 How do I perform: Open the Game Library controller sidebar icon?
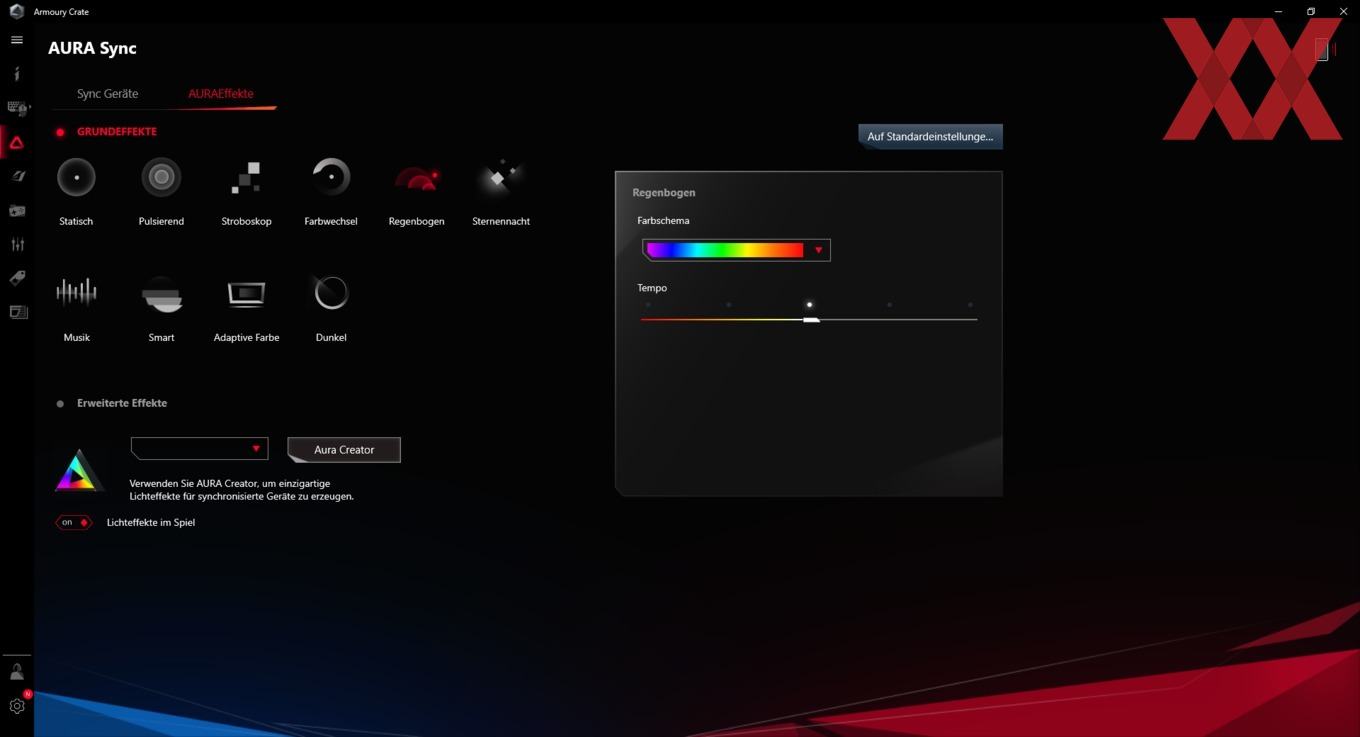(x=17, y=211)
